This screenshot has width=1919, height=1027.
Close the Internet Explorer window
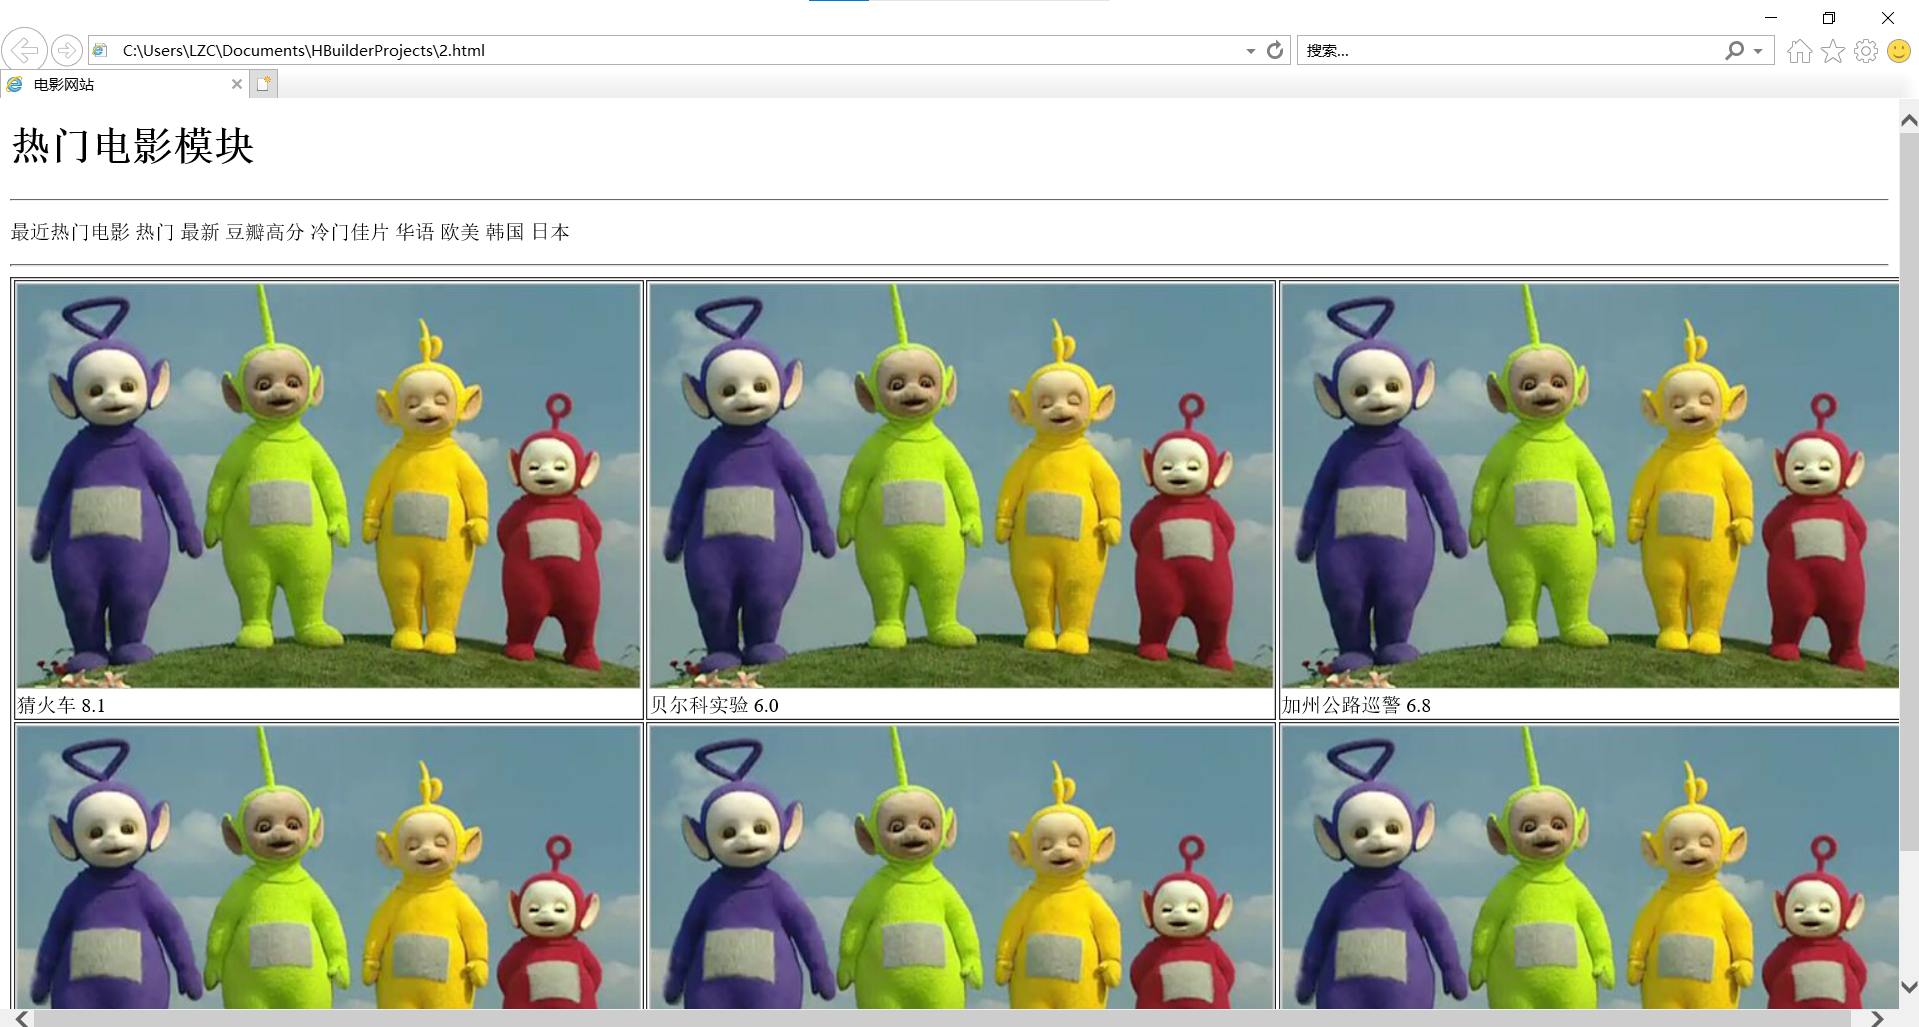click(1888, 17)
